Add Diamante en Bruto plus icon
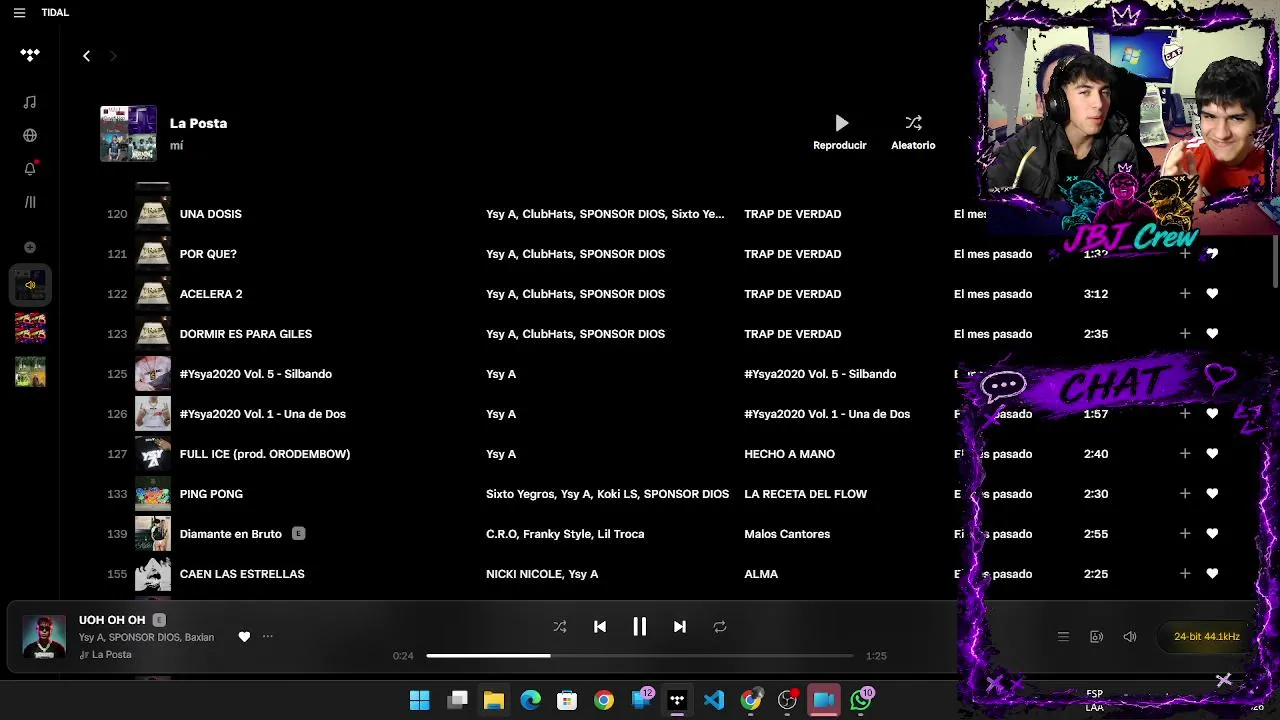Viewport: 1280px width, 720px height. click(x=1185, y=534)
